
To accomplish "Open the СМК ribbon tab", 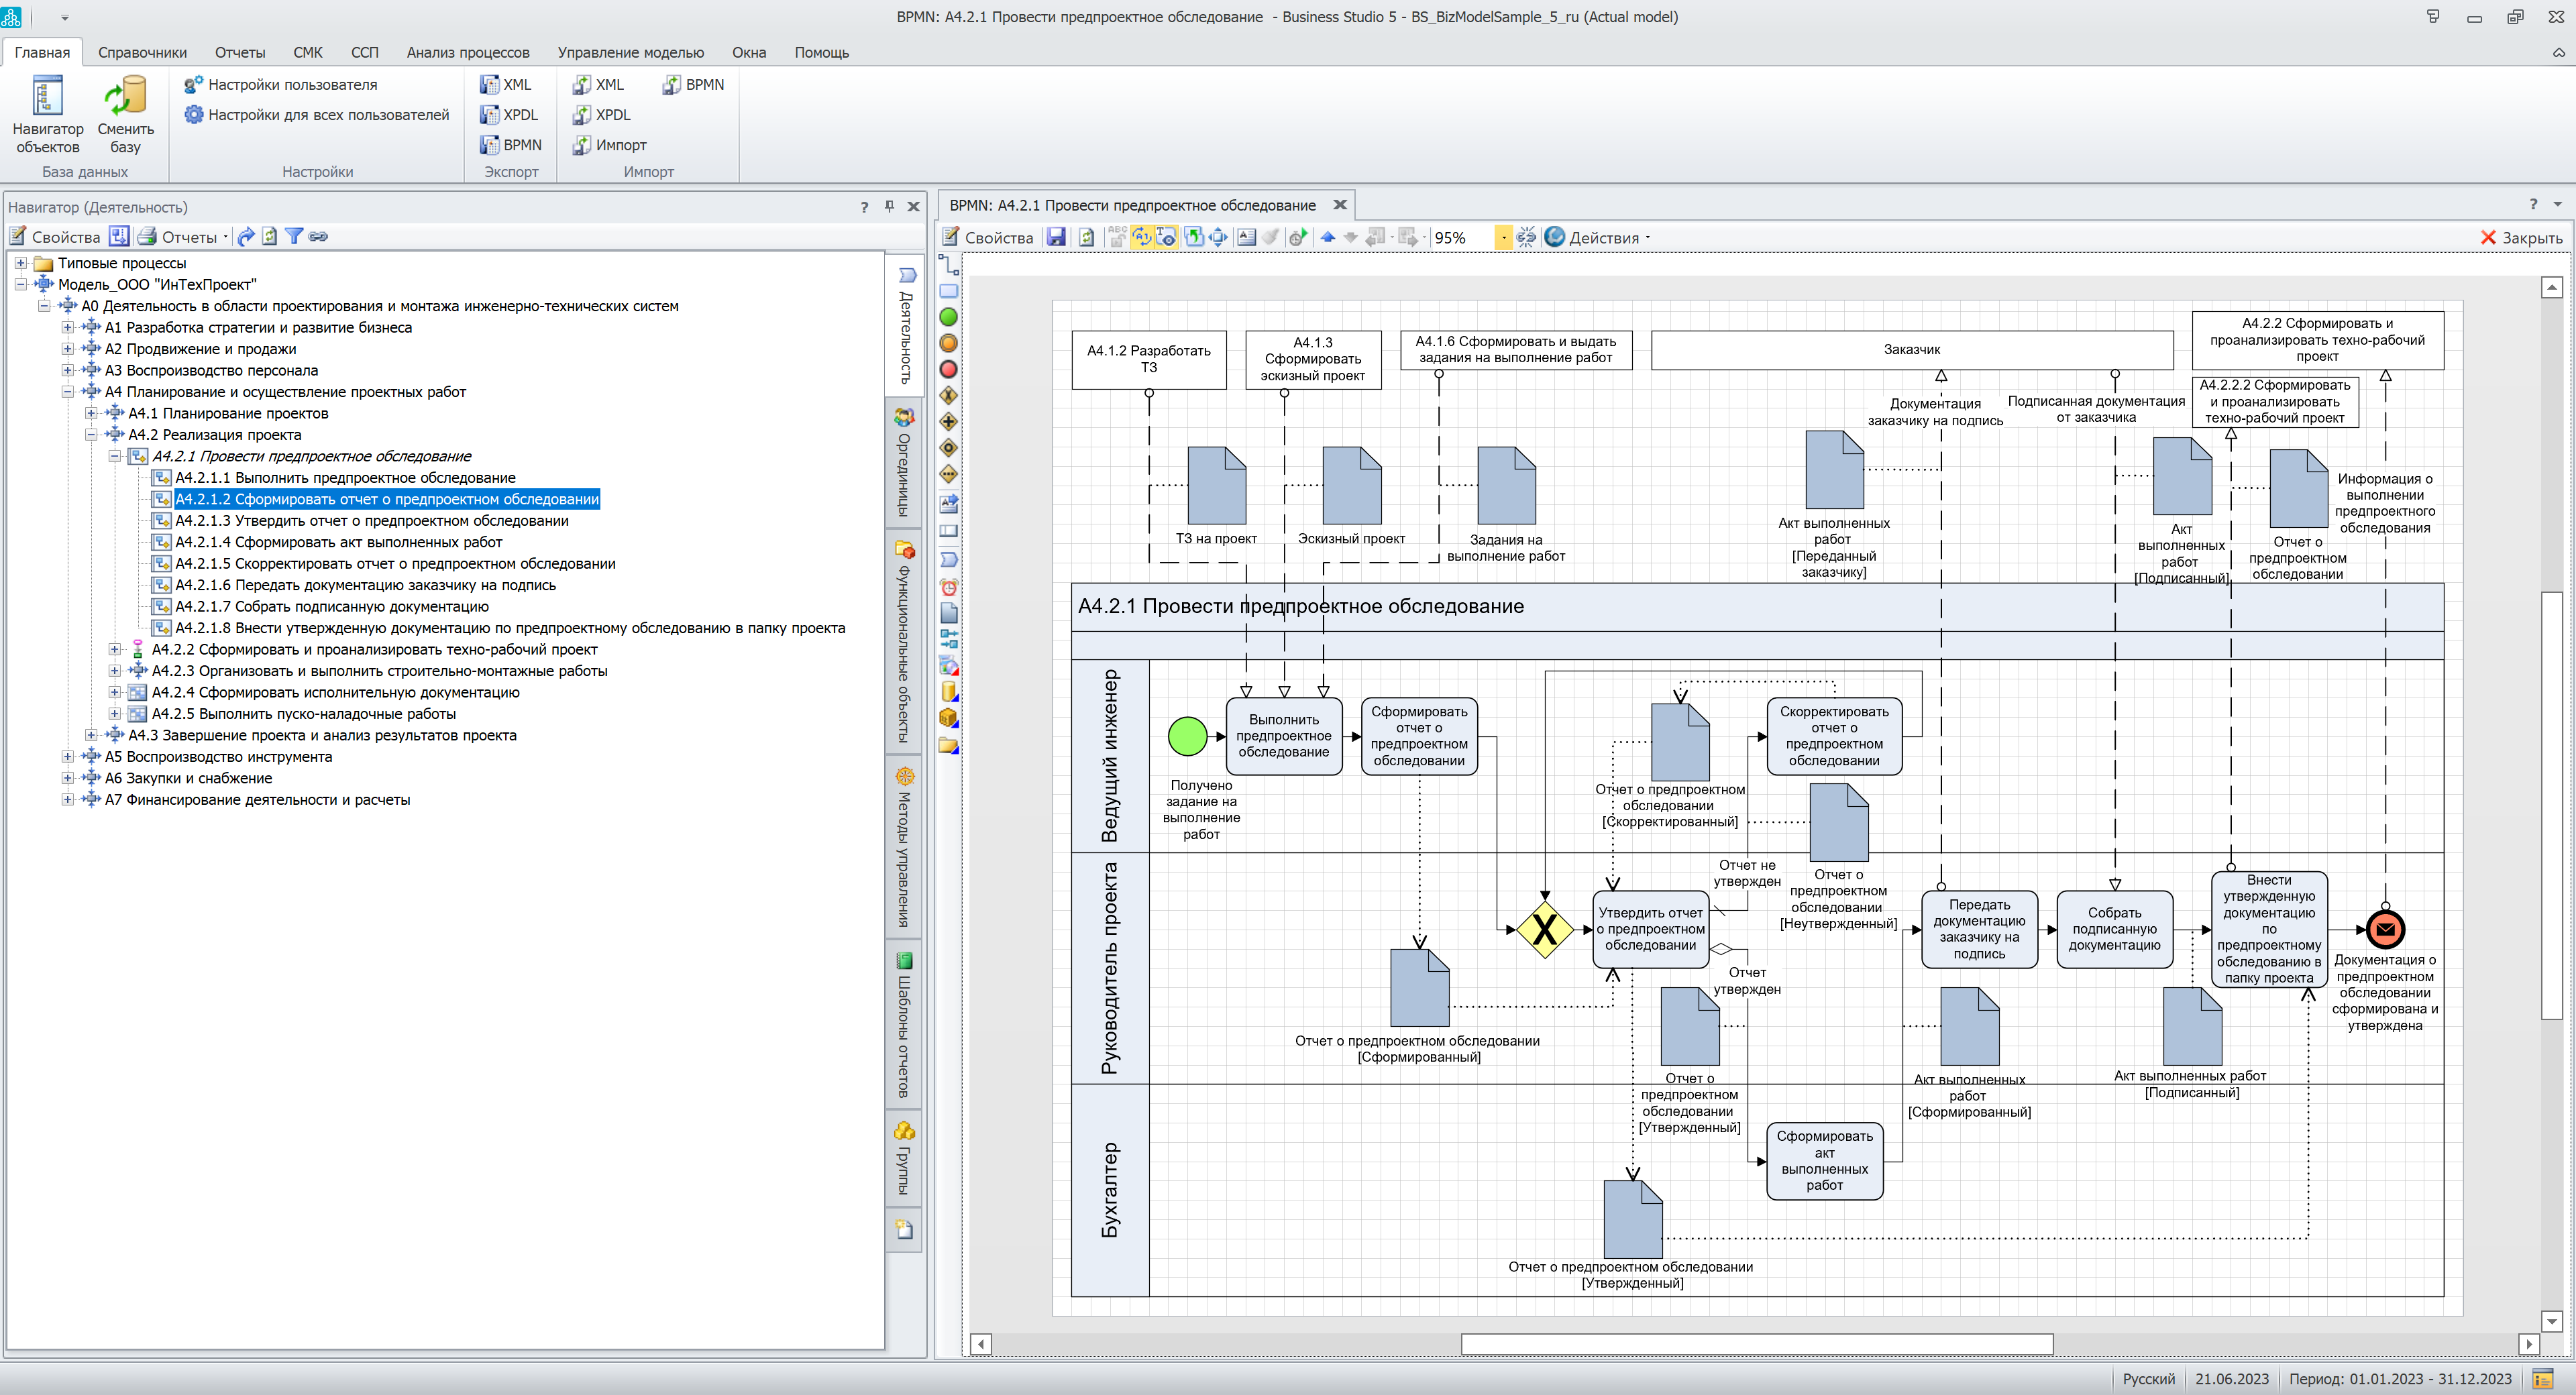I will point(308,52).
